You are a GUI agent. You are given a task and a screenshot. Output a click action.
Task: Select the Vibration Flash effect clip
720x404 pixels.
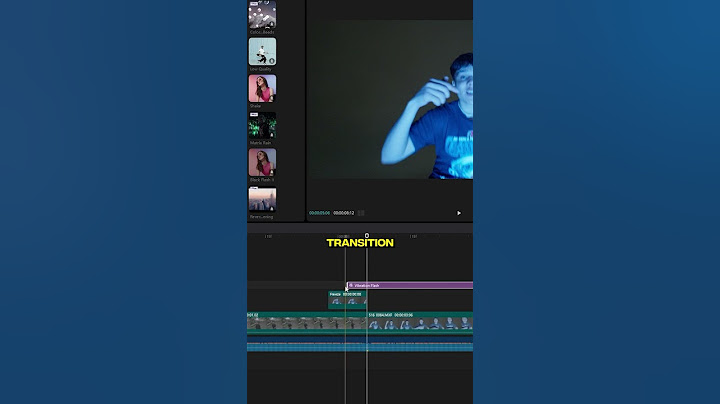410,286
